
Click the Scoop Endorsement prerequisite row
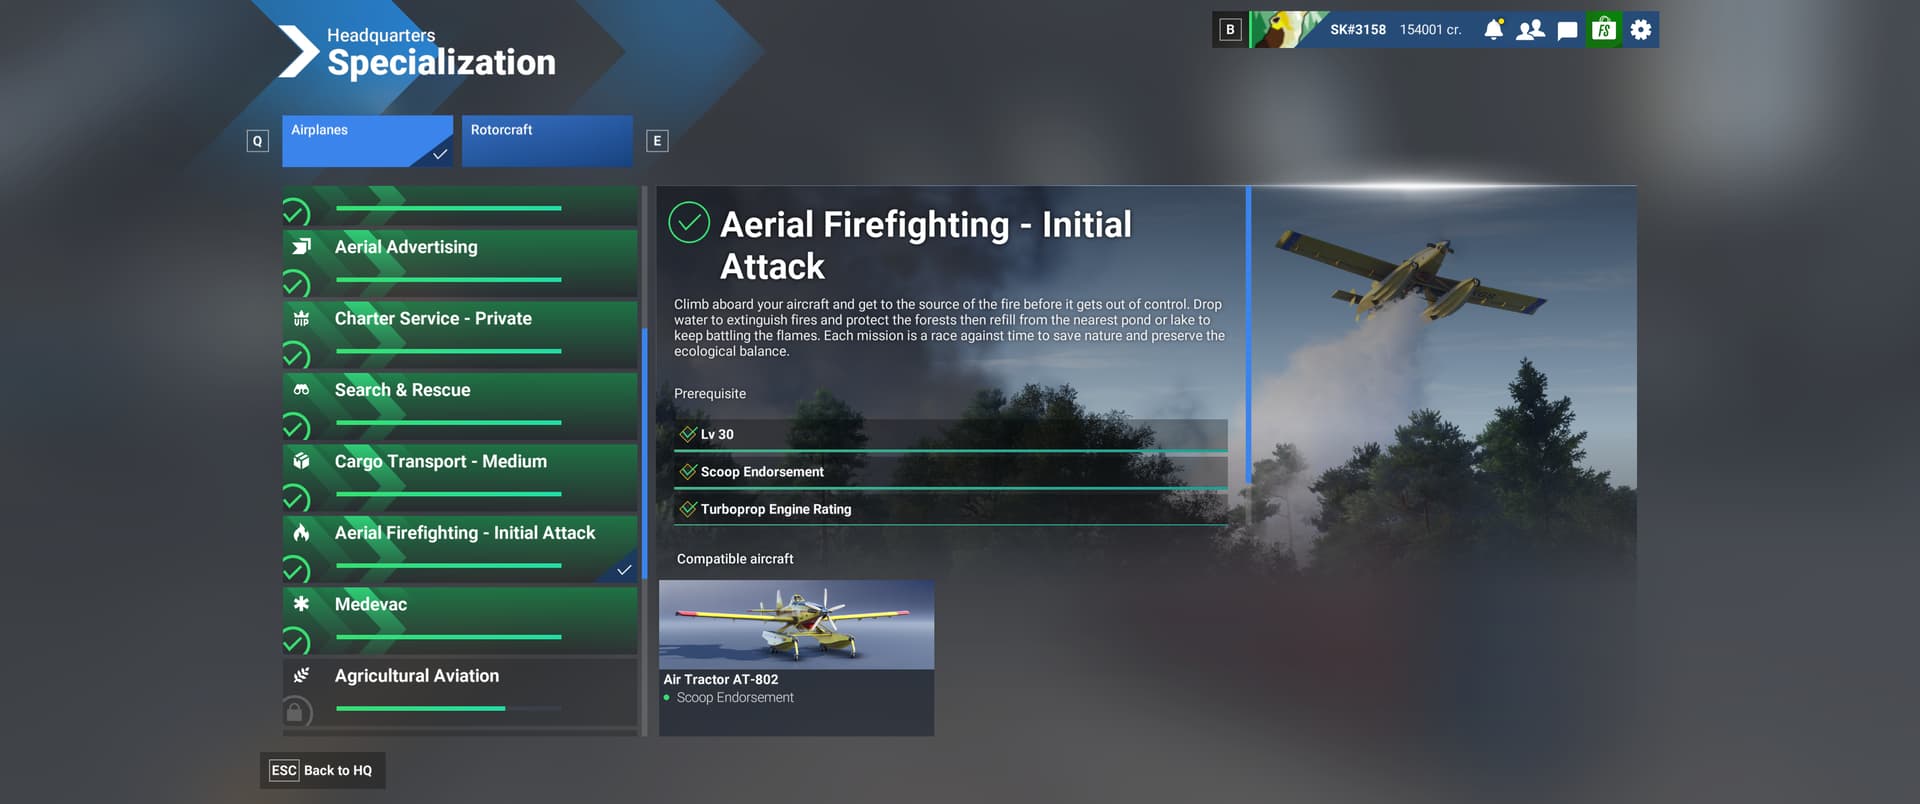(950, 472)
